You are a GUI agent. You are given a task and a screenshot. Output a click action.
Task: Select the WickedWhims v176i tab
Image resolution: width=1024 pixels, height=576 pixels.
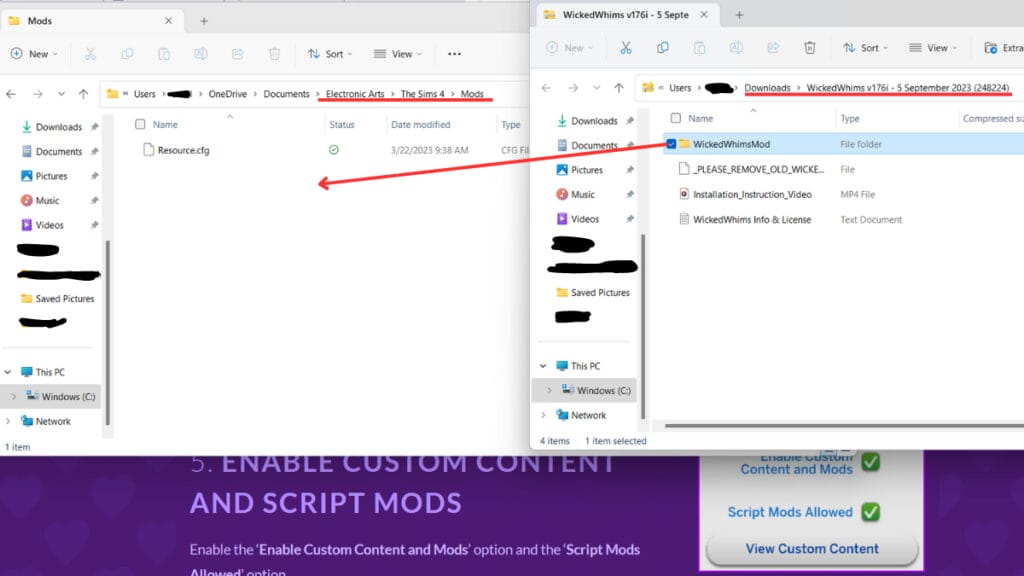(x=625, y=14)
